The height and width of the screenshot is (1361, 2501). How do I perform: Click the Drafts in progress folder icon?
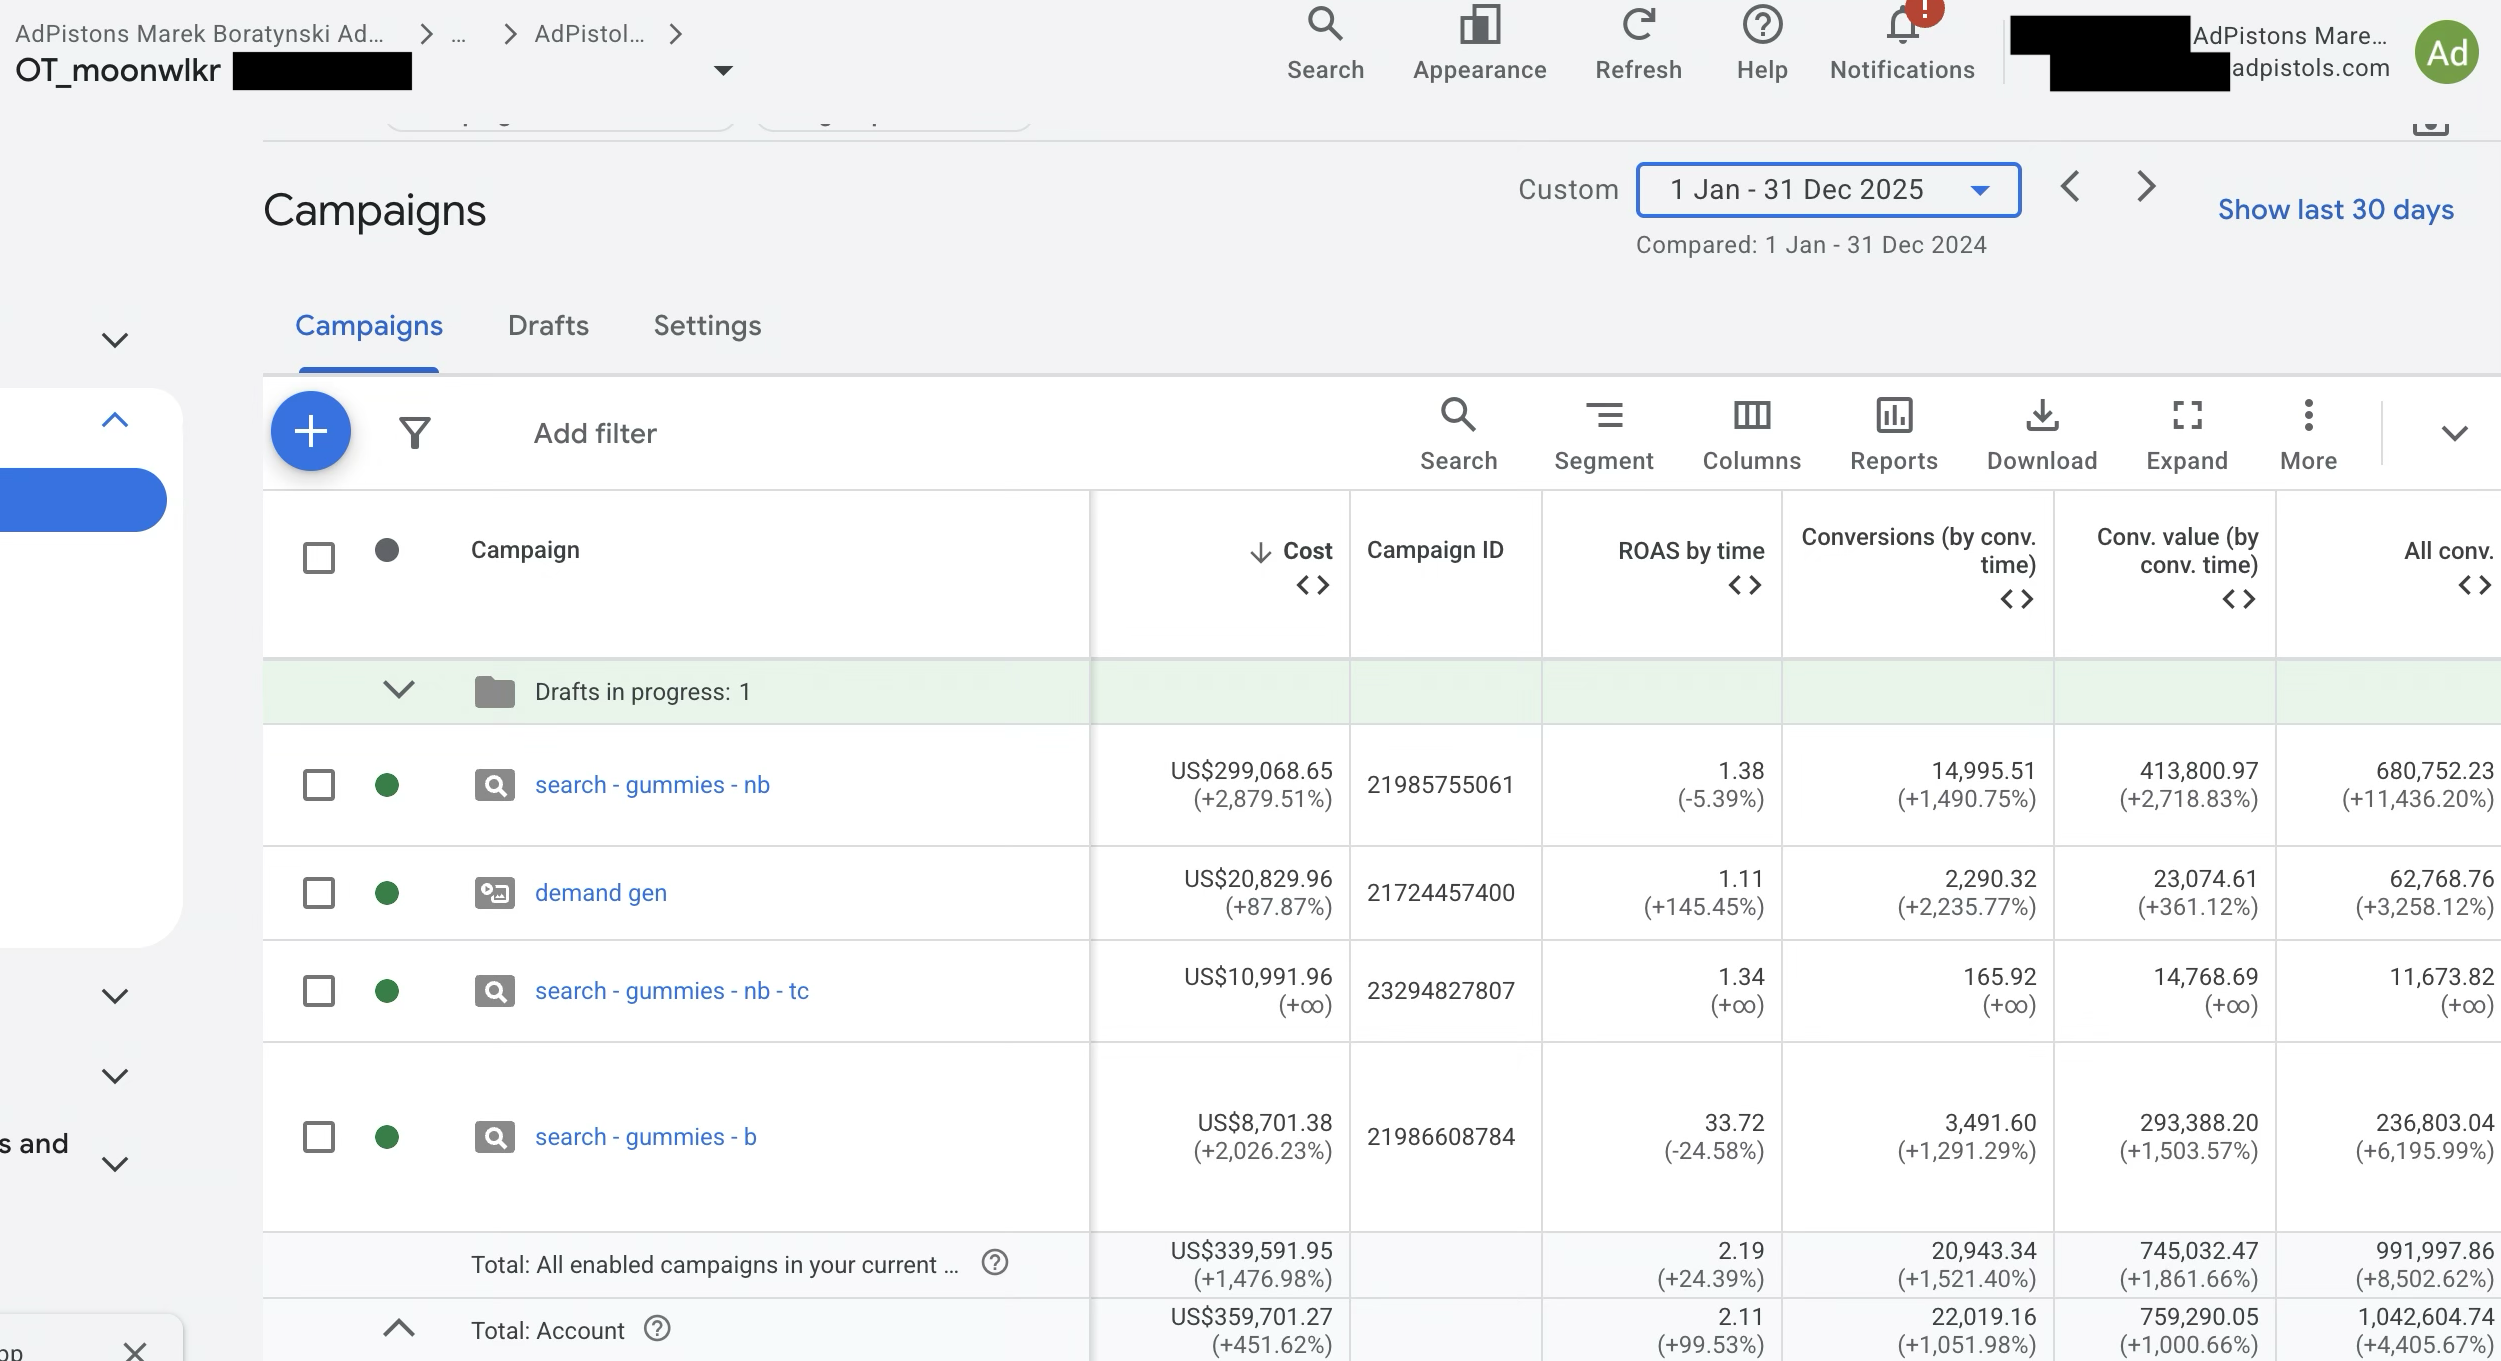point(494,691)
